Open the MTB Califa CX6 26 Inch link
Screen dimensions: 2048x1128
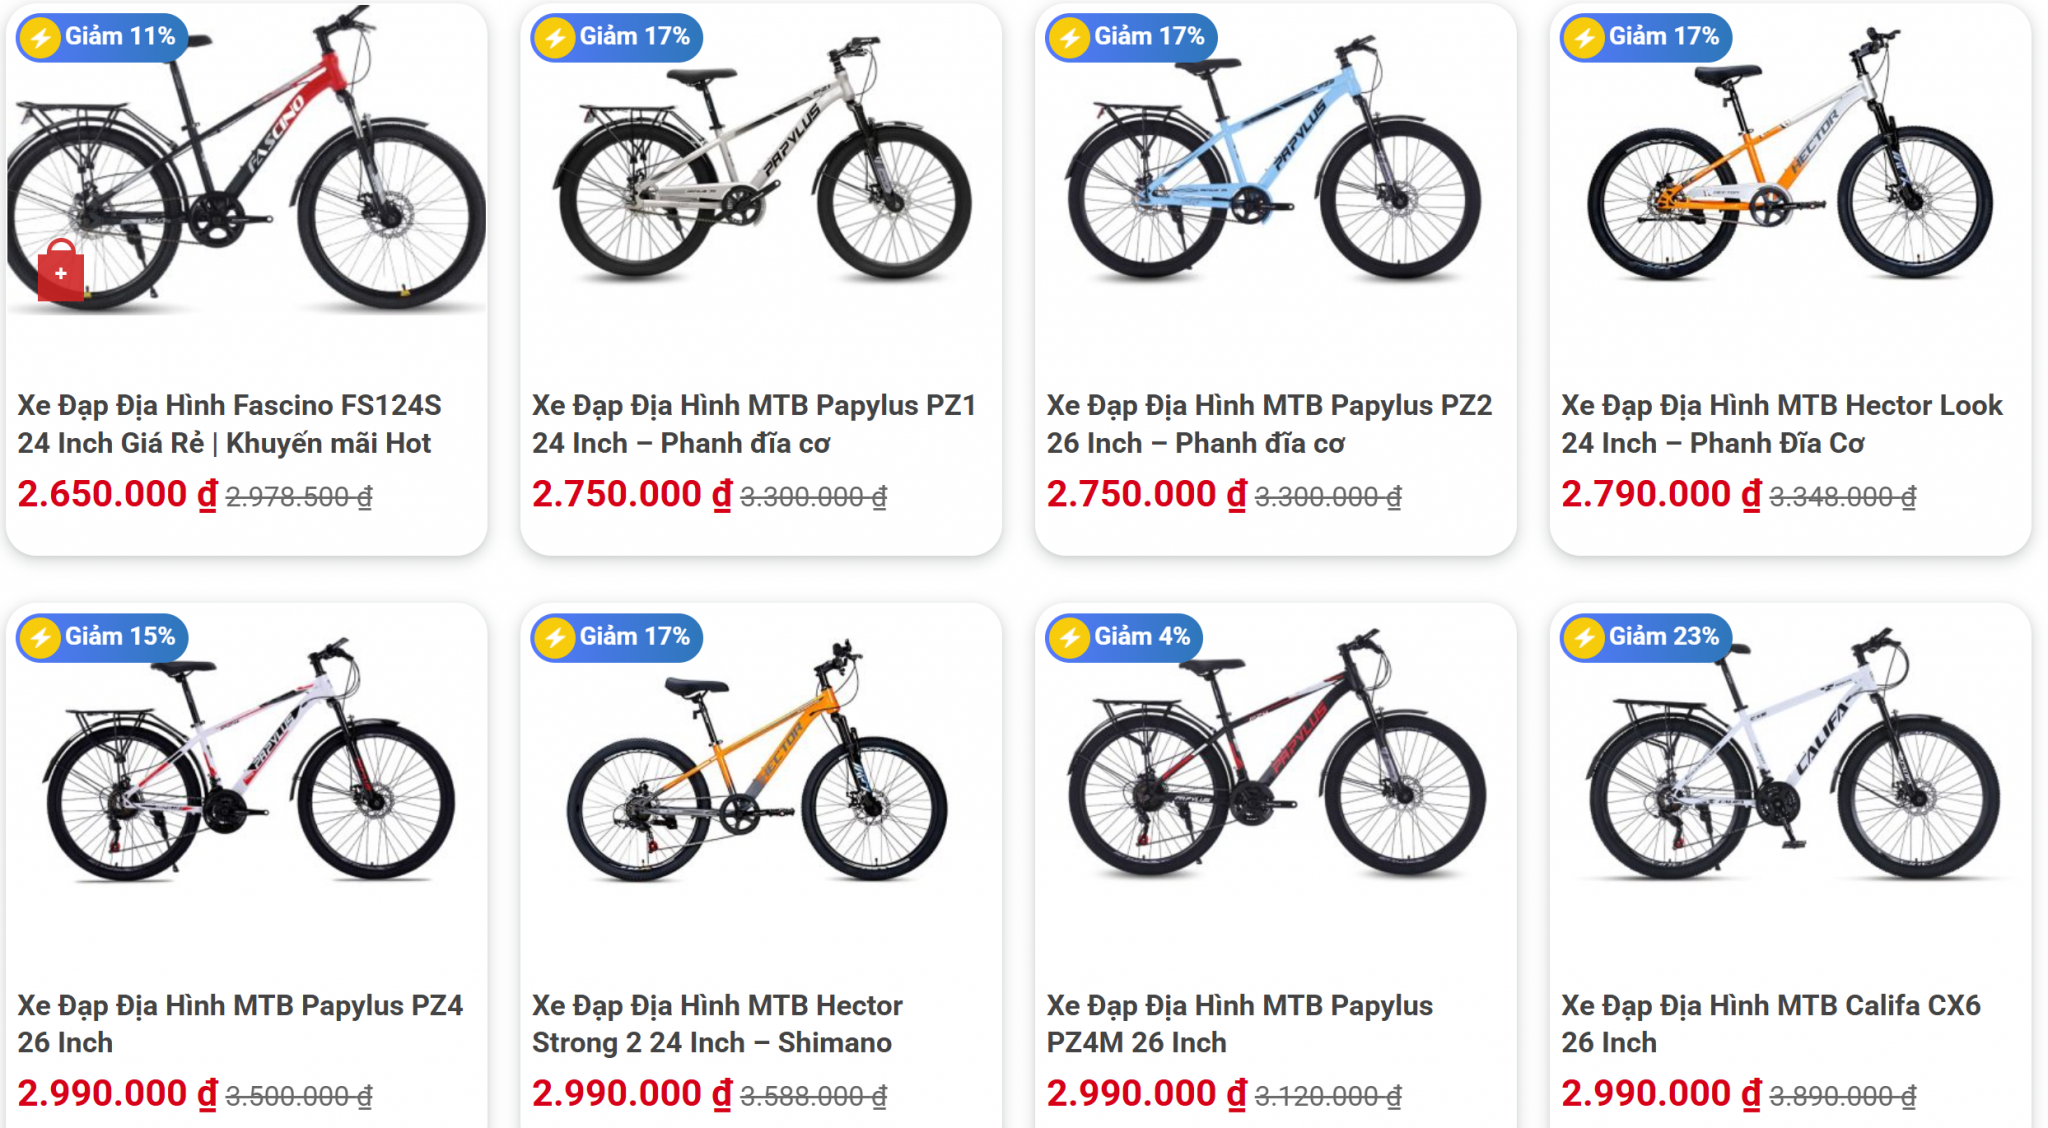(x=1771, y=1024)
